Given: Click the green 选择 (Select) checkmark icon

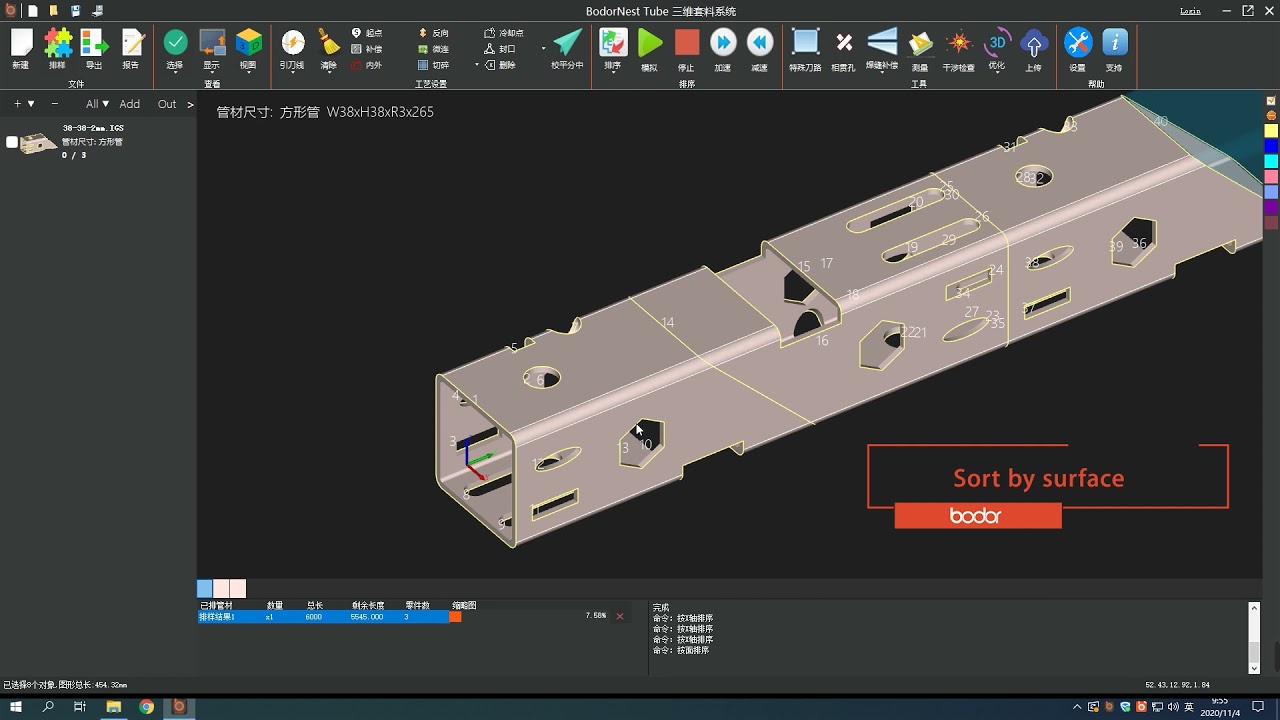Looking at the screenshot, I should (x=175, y=42).
